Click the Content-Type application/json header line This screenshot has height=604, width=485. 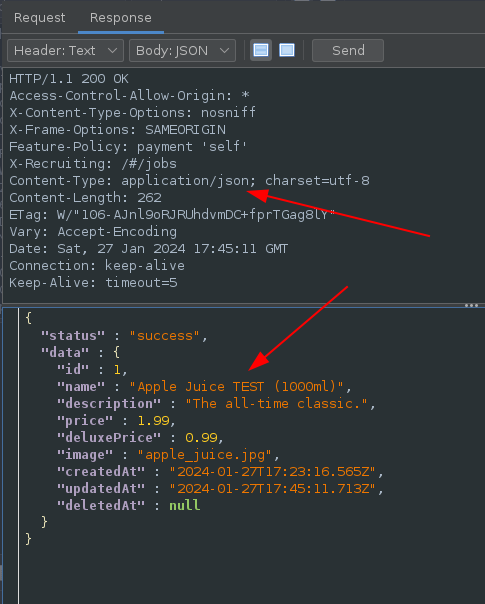189,181
